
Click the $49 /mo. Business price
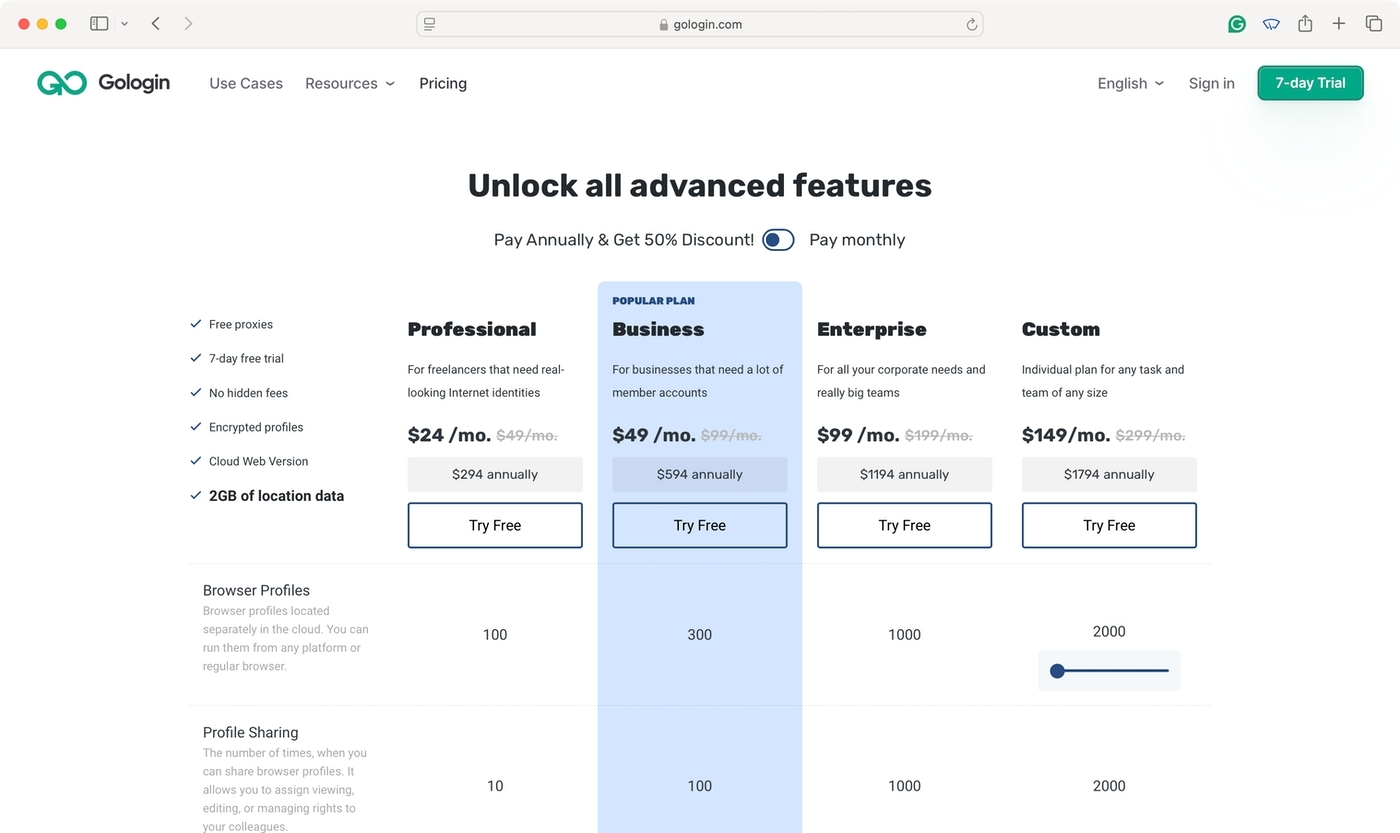point(654,435)
